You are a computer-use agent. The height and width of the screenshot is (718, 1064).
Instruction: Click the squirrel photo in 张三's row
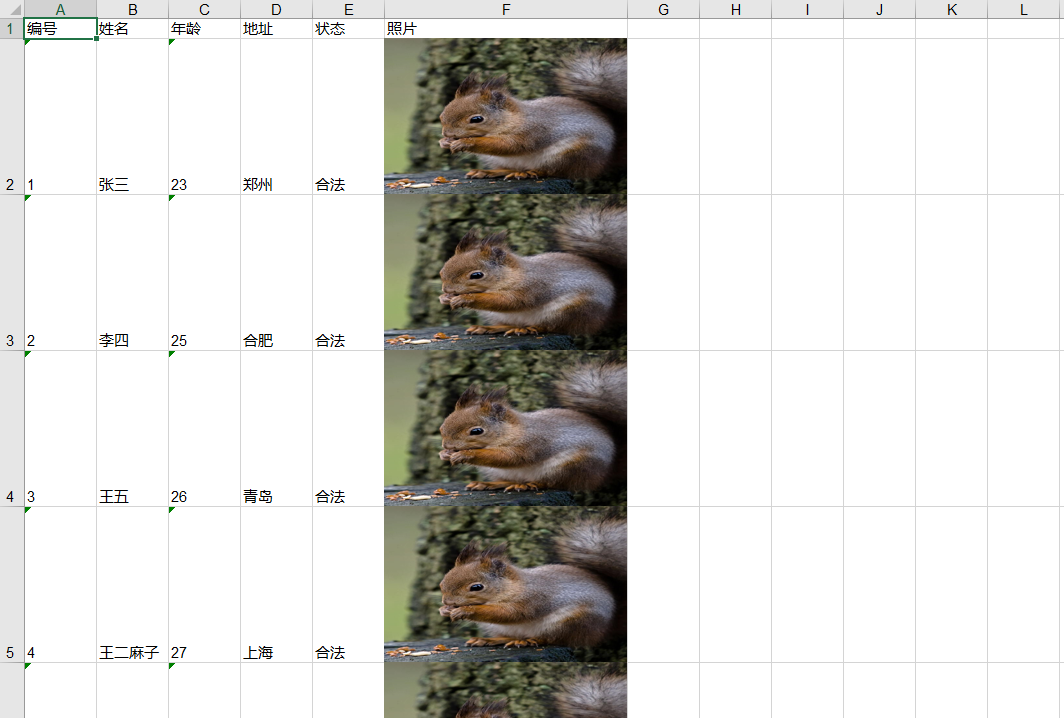[x=506, y=117]
